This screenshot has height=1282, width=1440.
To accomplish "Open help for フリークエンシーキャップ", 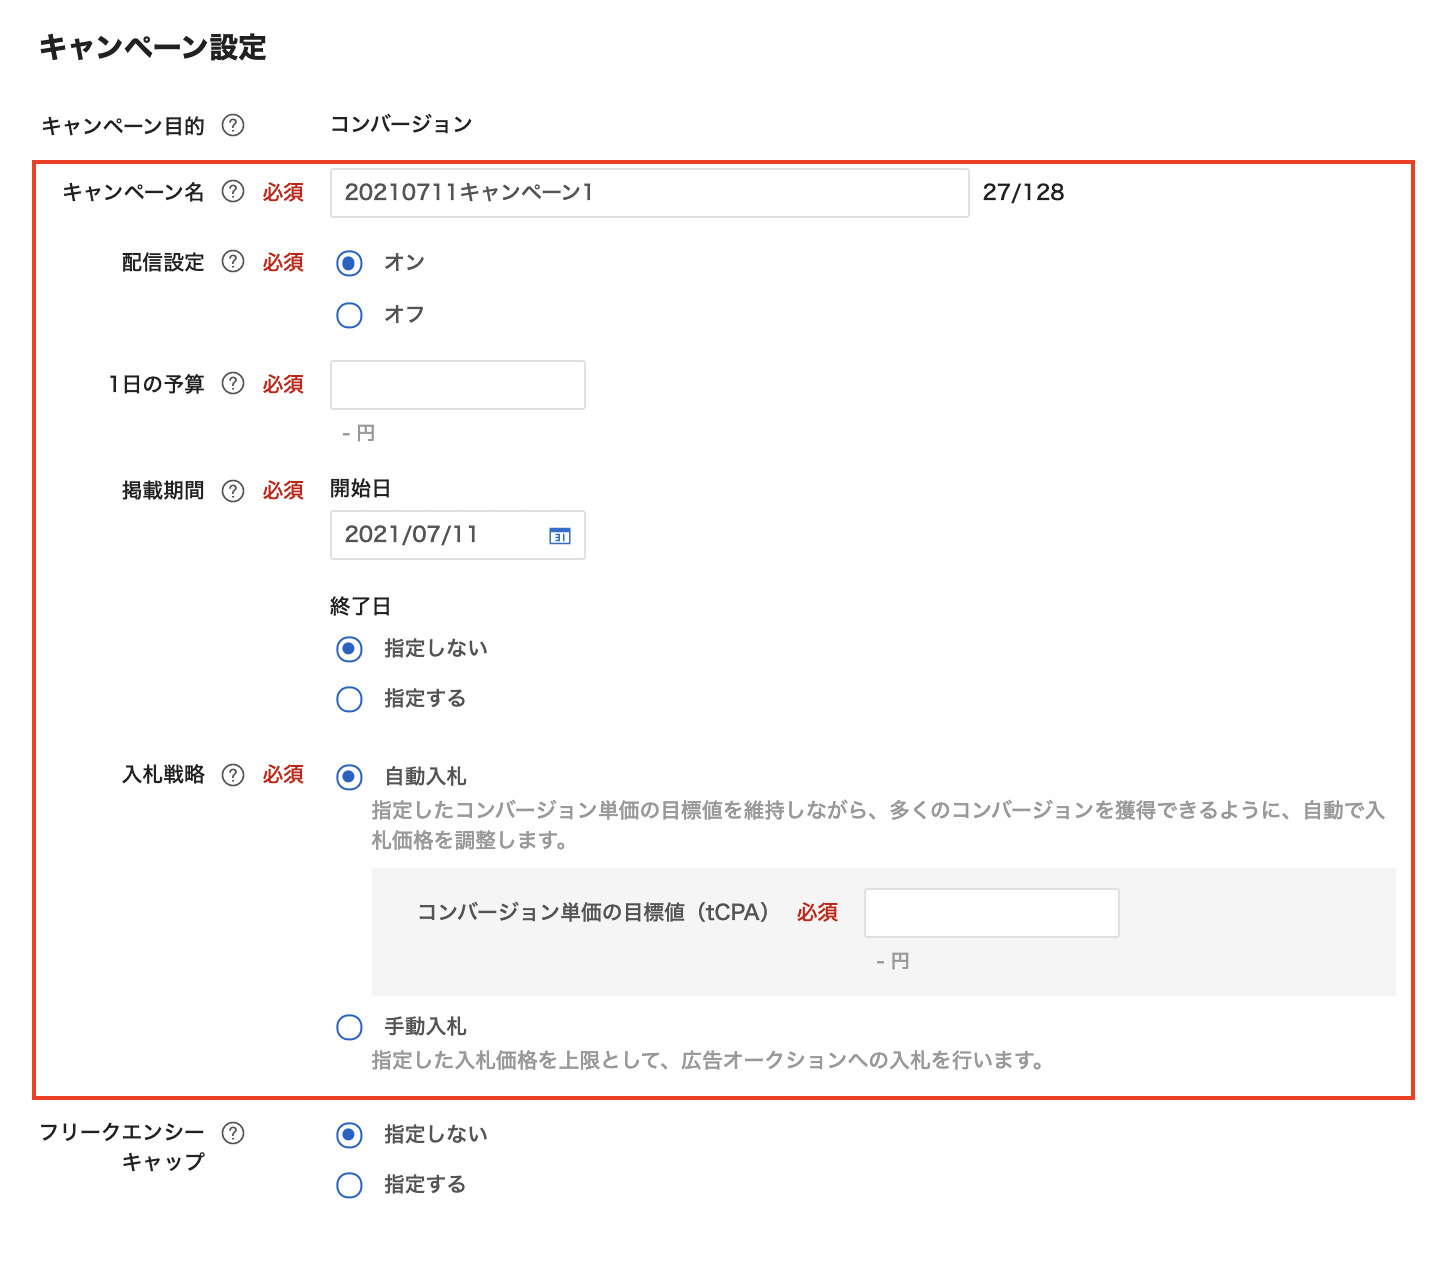I will coord(232,1134).
